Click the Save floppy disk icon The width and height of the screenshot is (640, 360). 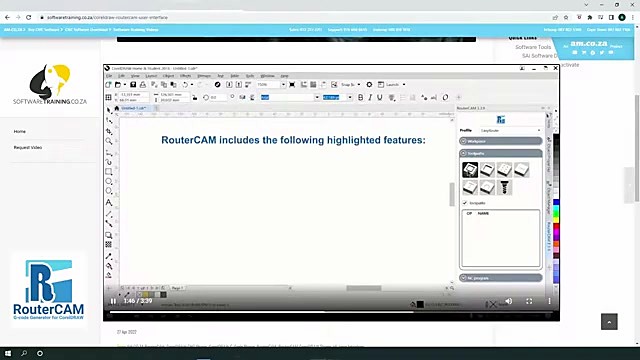pyautogui.click(x=133, y=84)
